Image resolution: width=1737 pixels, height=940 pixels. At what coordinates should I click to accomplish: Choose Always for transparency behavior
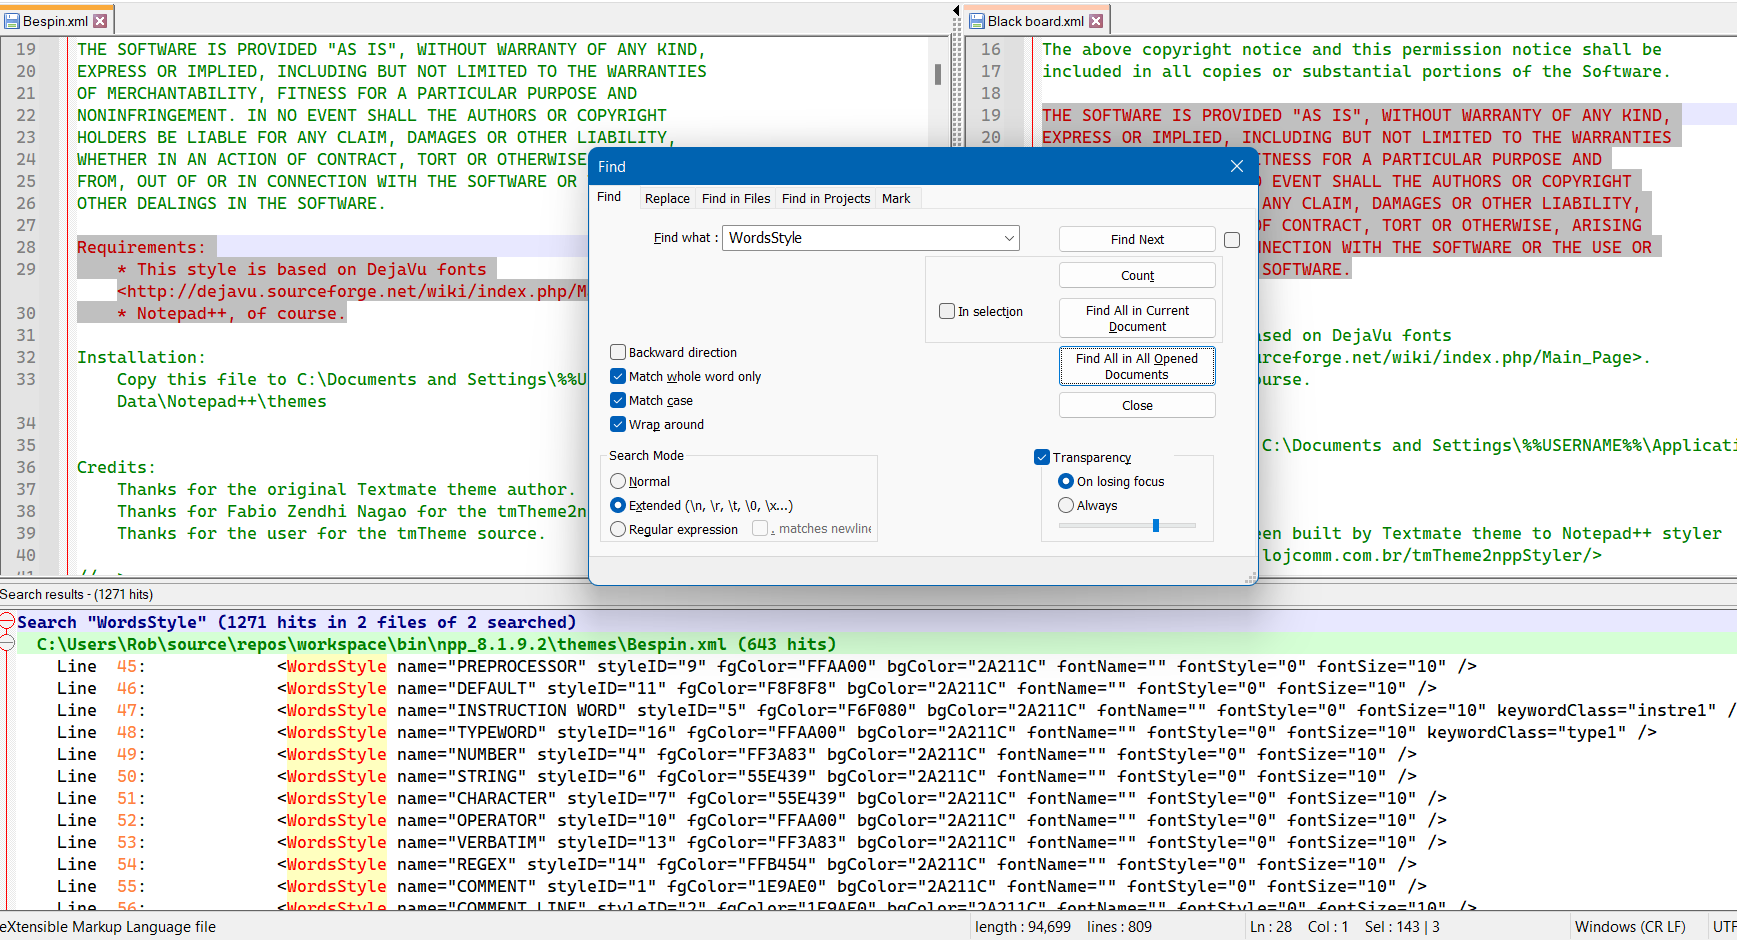1066,505
